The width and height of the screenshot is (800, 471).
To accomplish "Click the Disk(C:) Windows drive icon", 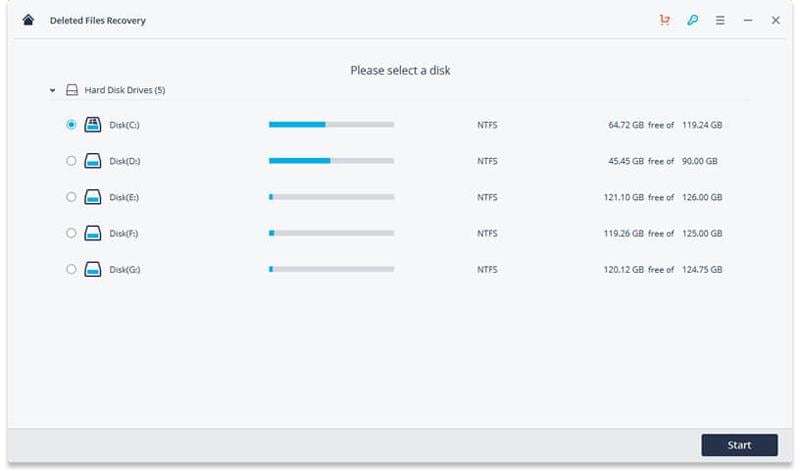I will click(93, 125).
